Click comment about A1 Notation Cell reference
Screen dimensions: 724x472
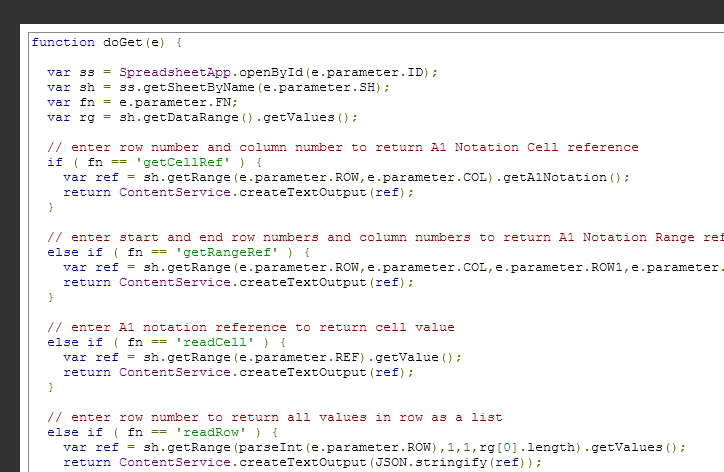pyautogui.click(x=342, y=147)
